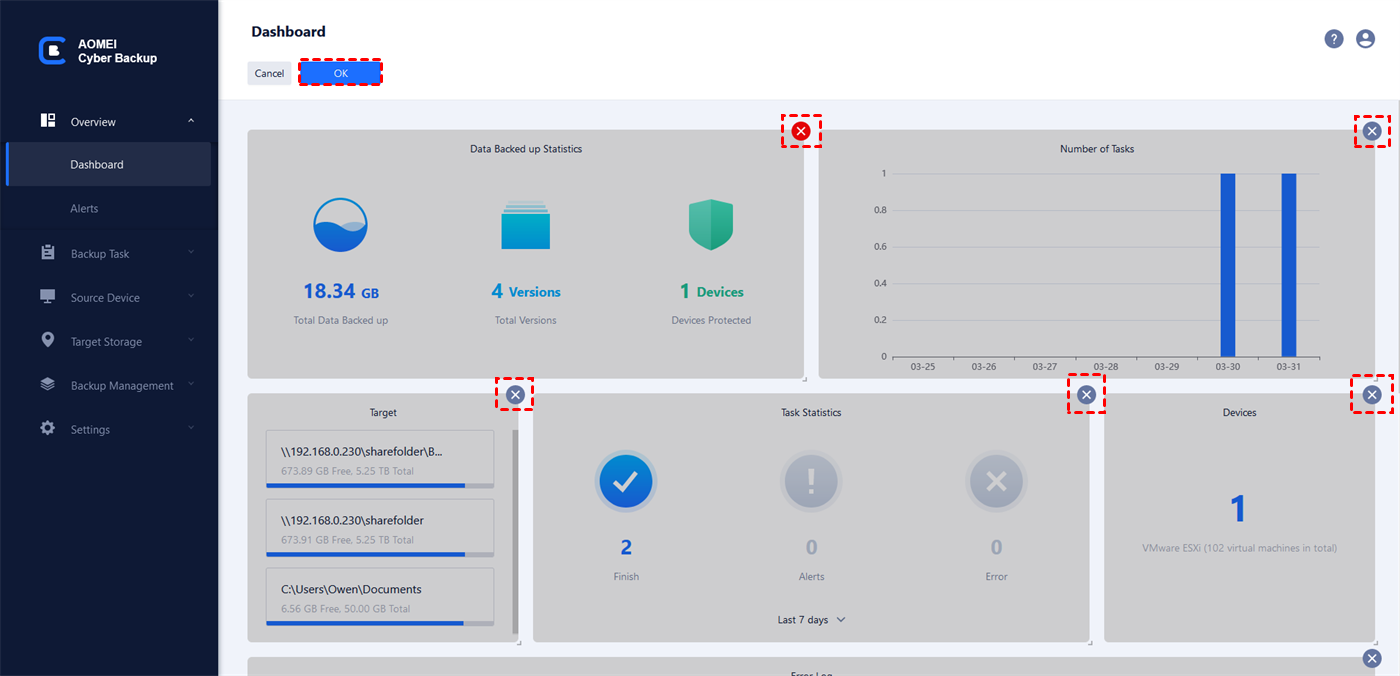Viewport: 1400px width, 676px height.
Task: Click the Settings gear icon
Action: click(x=48, y=428)
